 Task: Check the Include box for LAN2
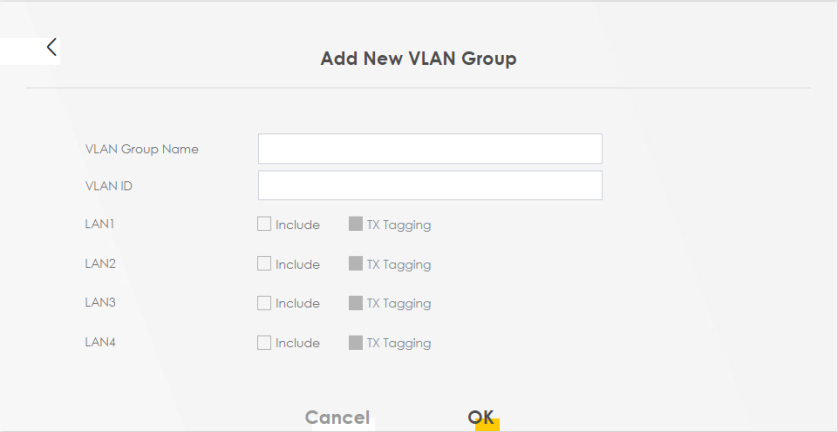click(264, 264)
